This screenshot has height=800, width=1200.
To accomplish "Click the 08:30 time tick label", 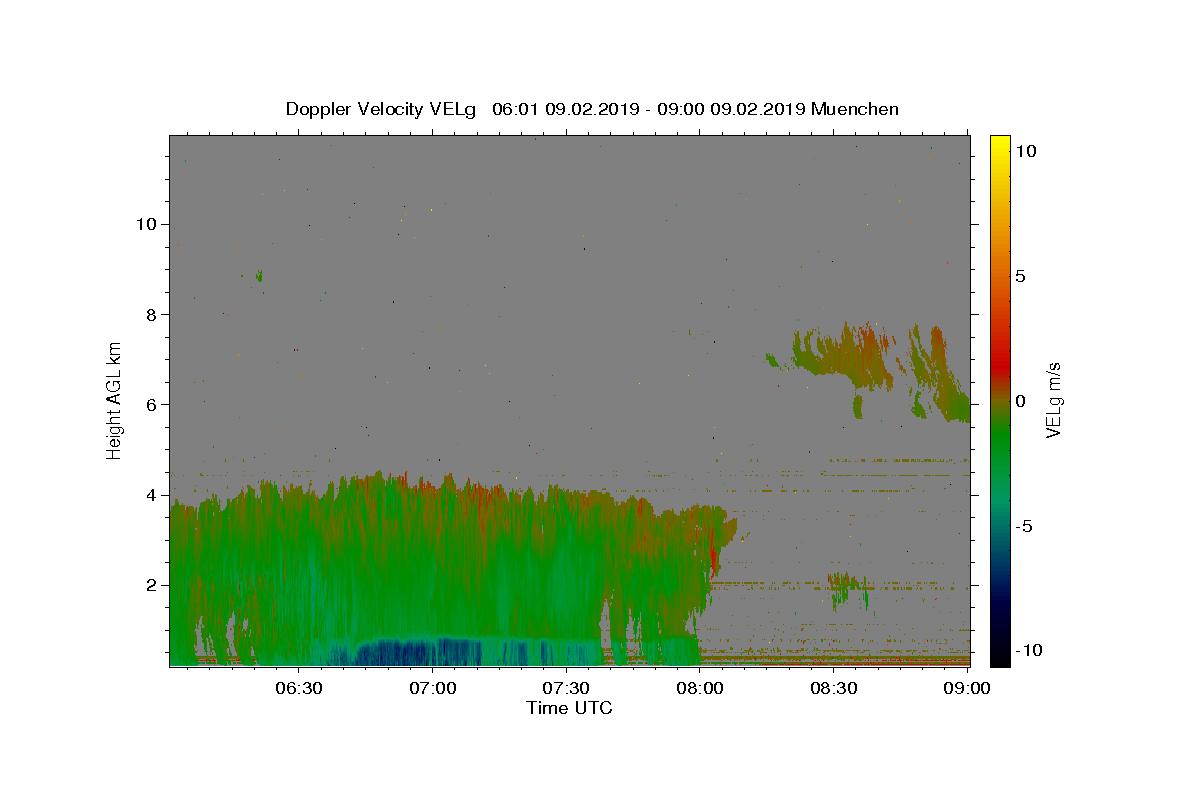I will coord(833,688).
